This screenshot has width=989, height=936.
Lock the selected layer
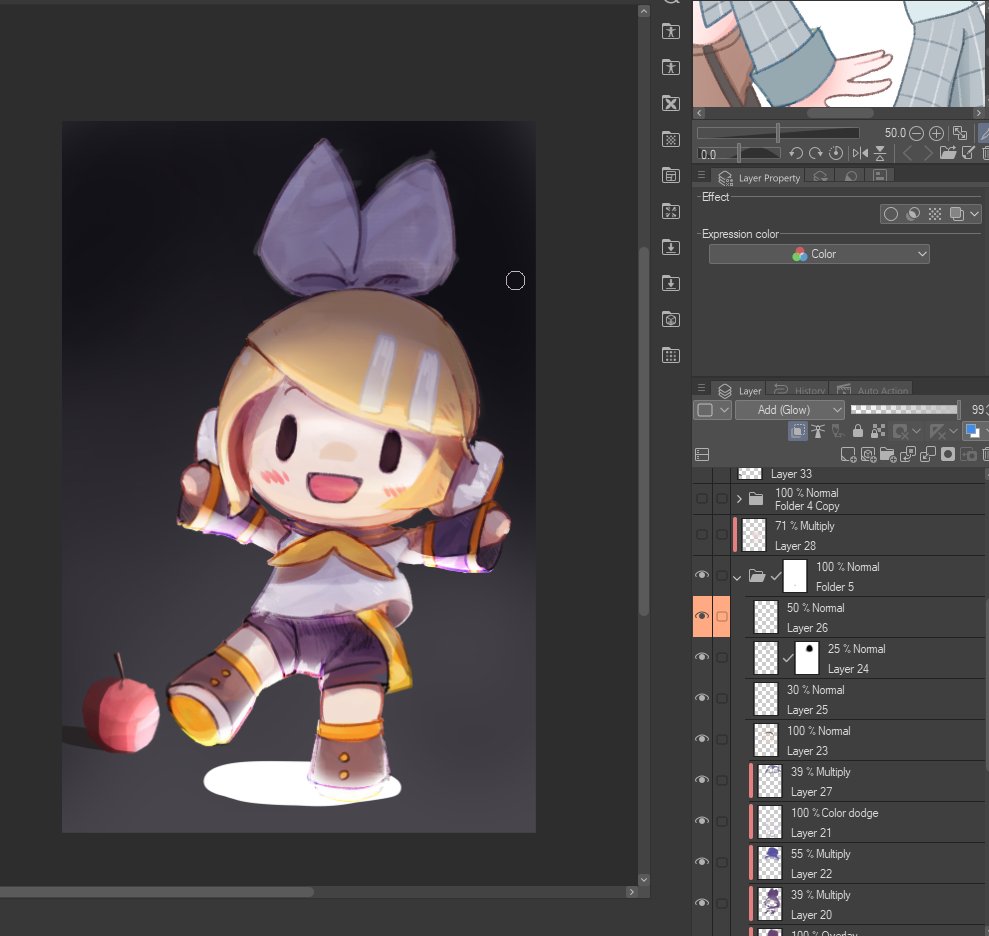coord(858,431)
